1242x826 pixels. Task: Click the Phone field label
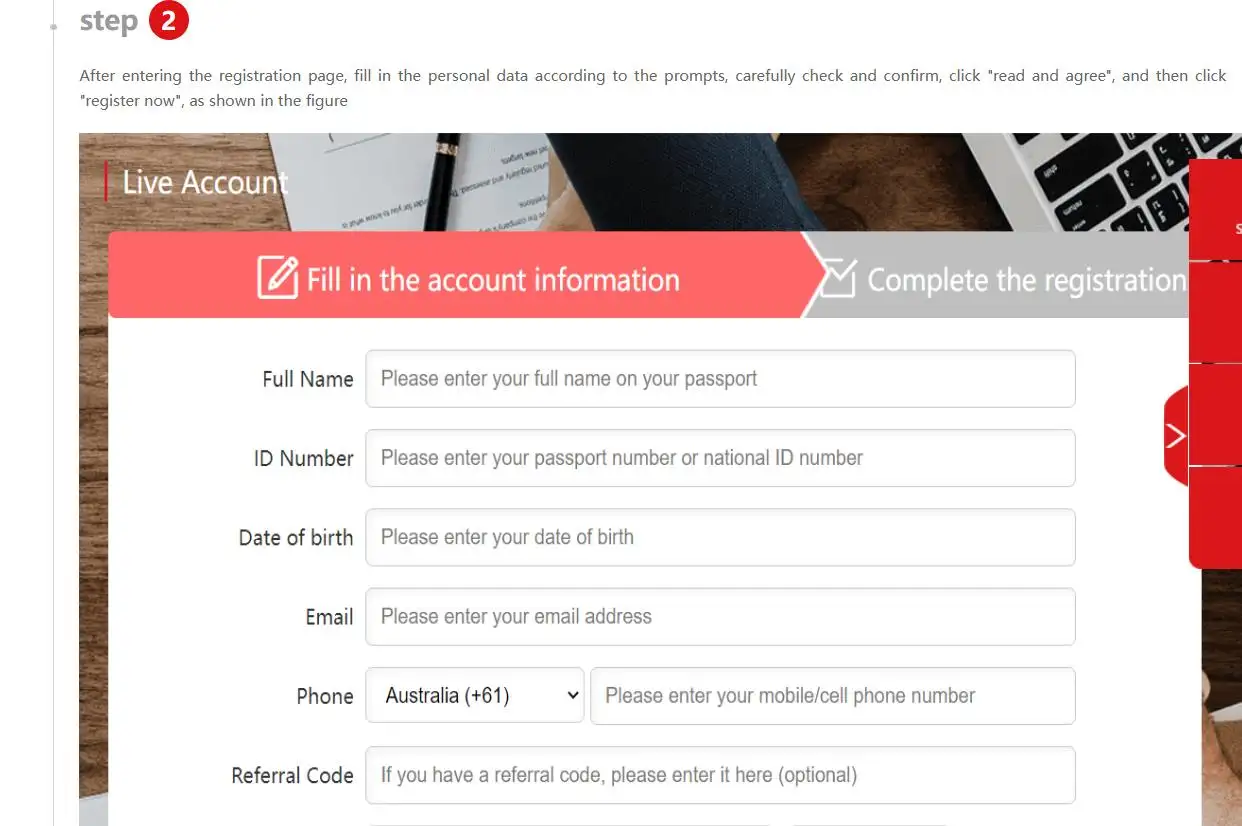[324, 697]
